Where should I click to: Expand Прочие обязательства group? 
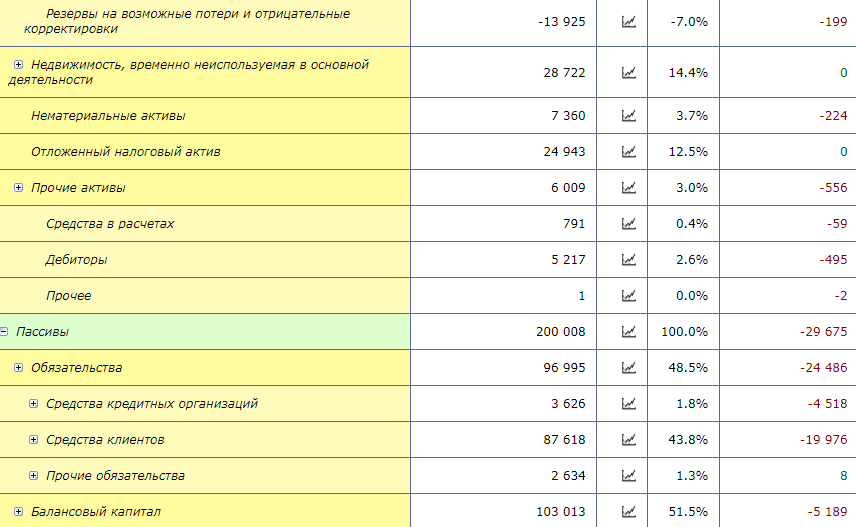click(x=33, y=476)
